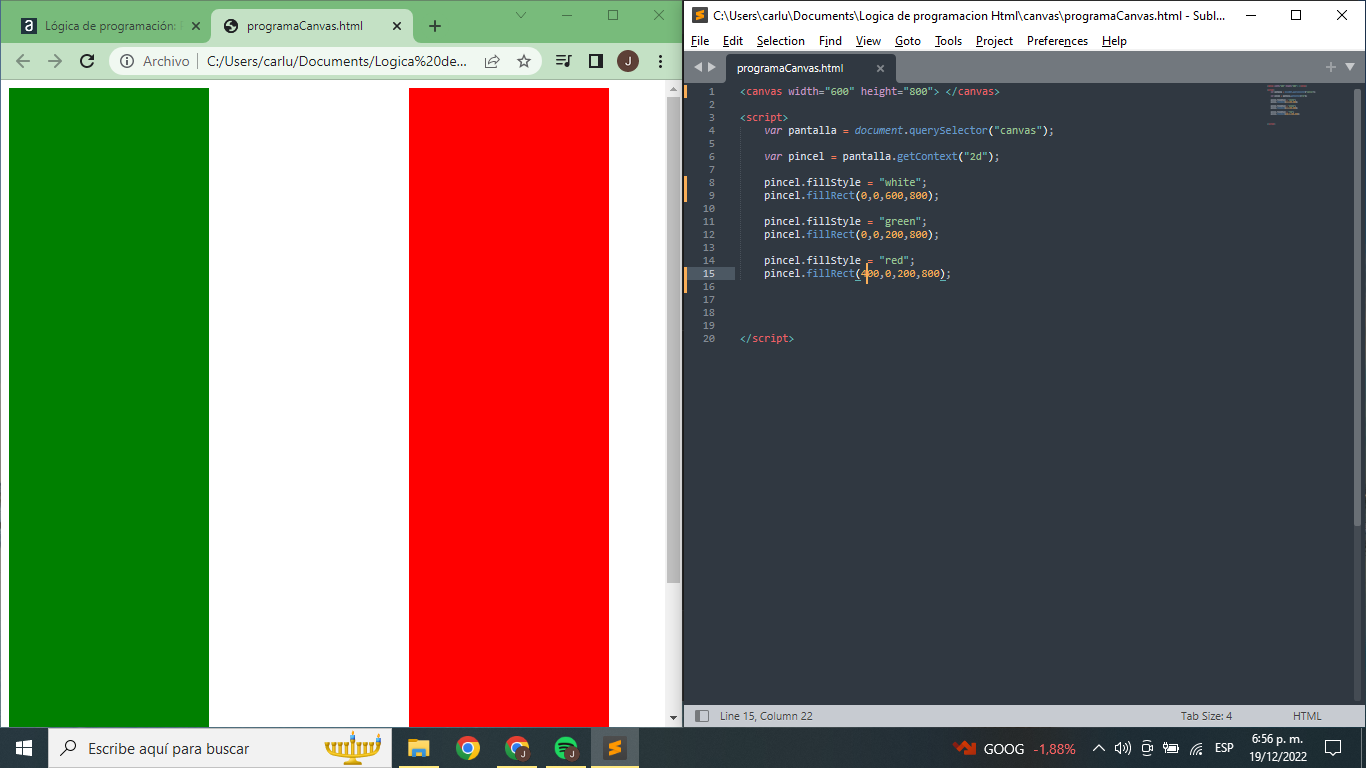Viewport: 1366px width, 768px height.
Task: Click Chrome's forward navigation arrow
Action: tap(55, 61)
